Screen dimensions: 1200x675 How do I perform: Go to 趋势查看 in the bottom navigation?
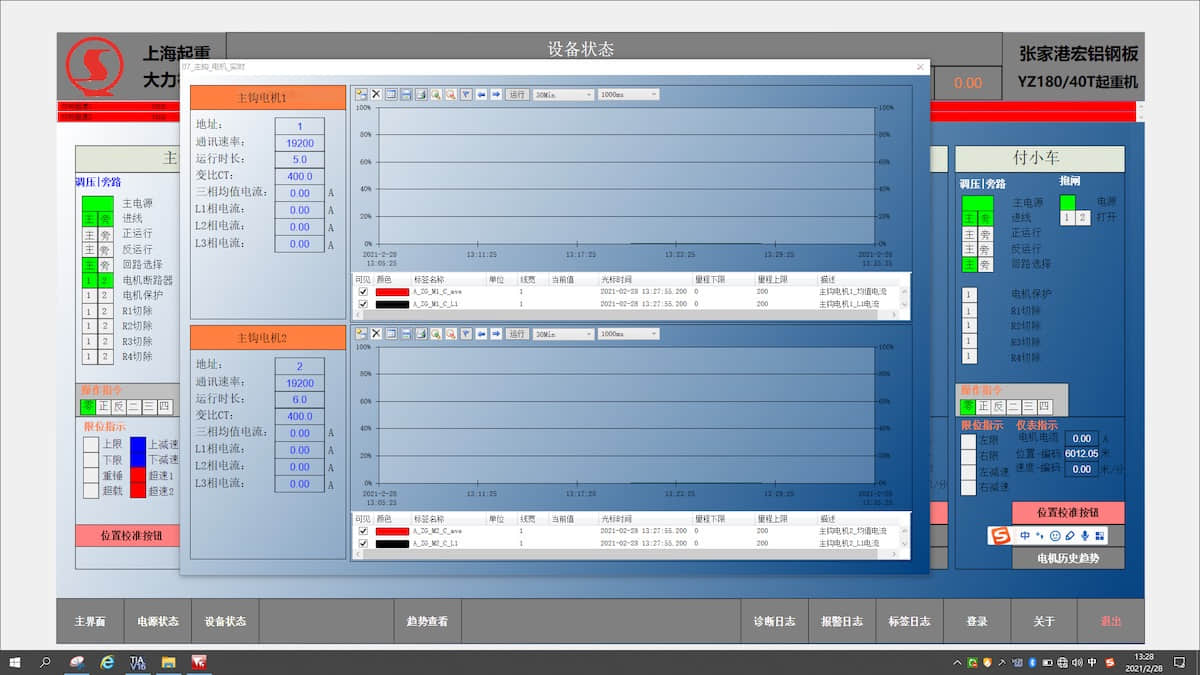[427, 621]
